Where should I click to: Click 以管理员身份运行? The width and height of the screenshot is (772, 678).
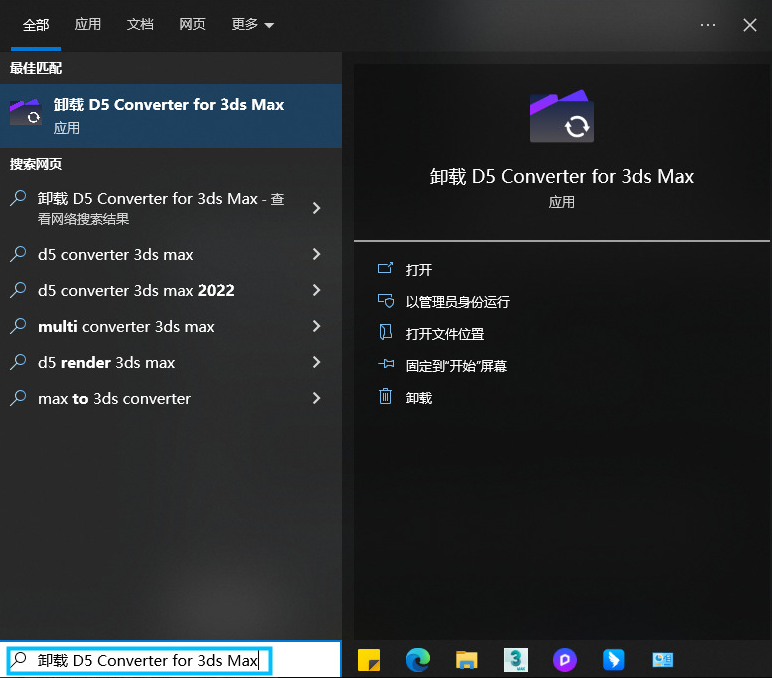[457, 302]
